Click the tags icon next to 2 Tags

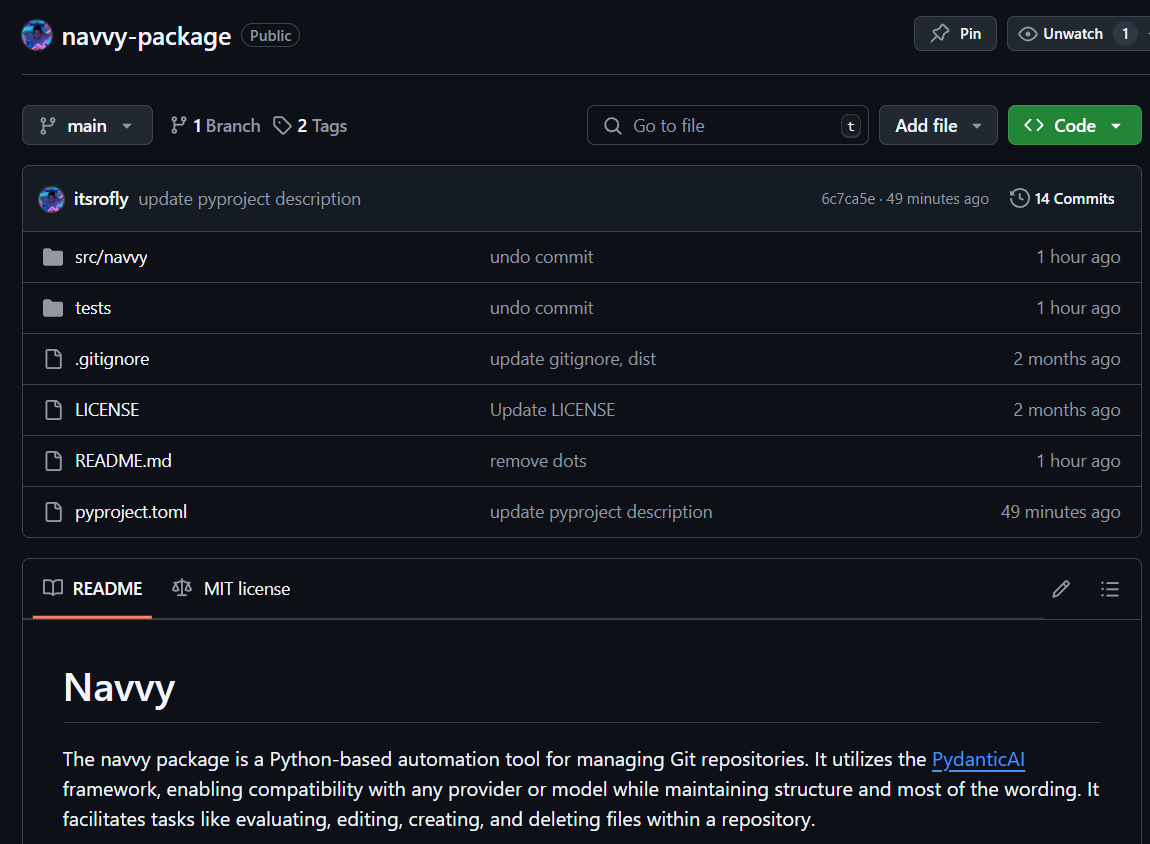pyautogui.click(x=283, y=126)
